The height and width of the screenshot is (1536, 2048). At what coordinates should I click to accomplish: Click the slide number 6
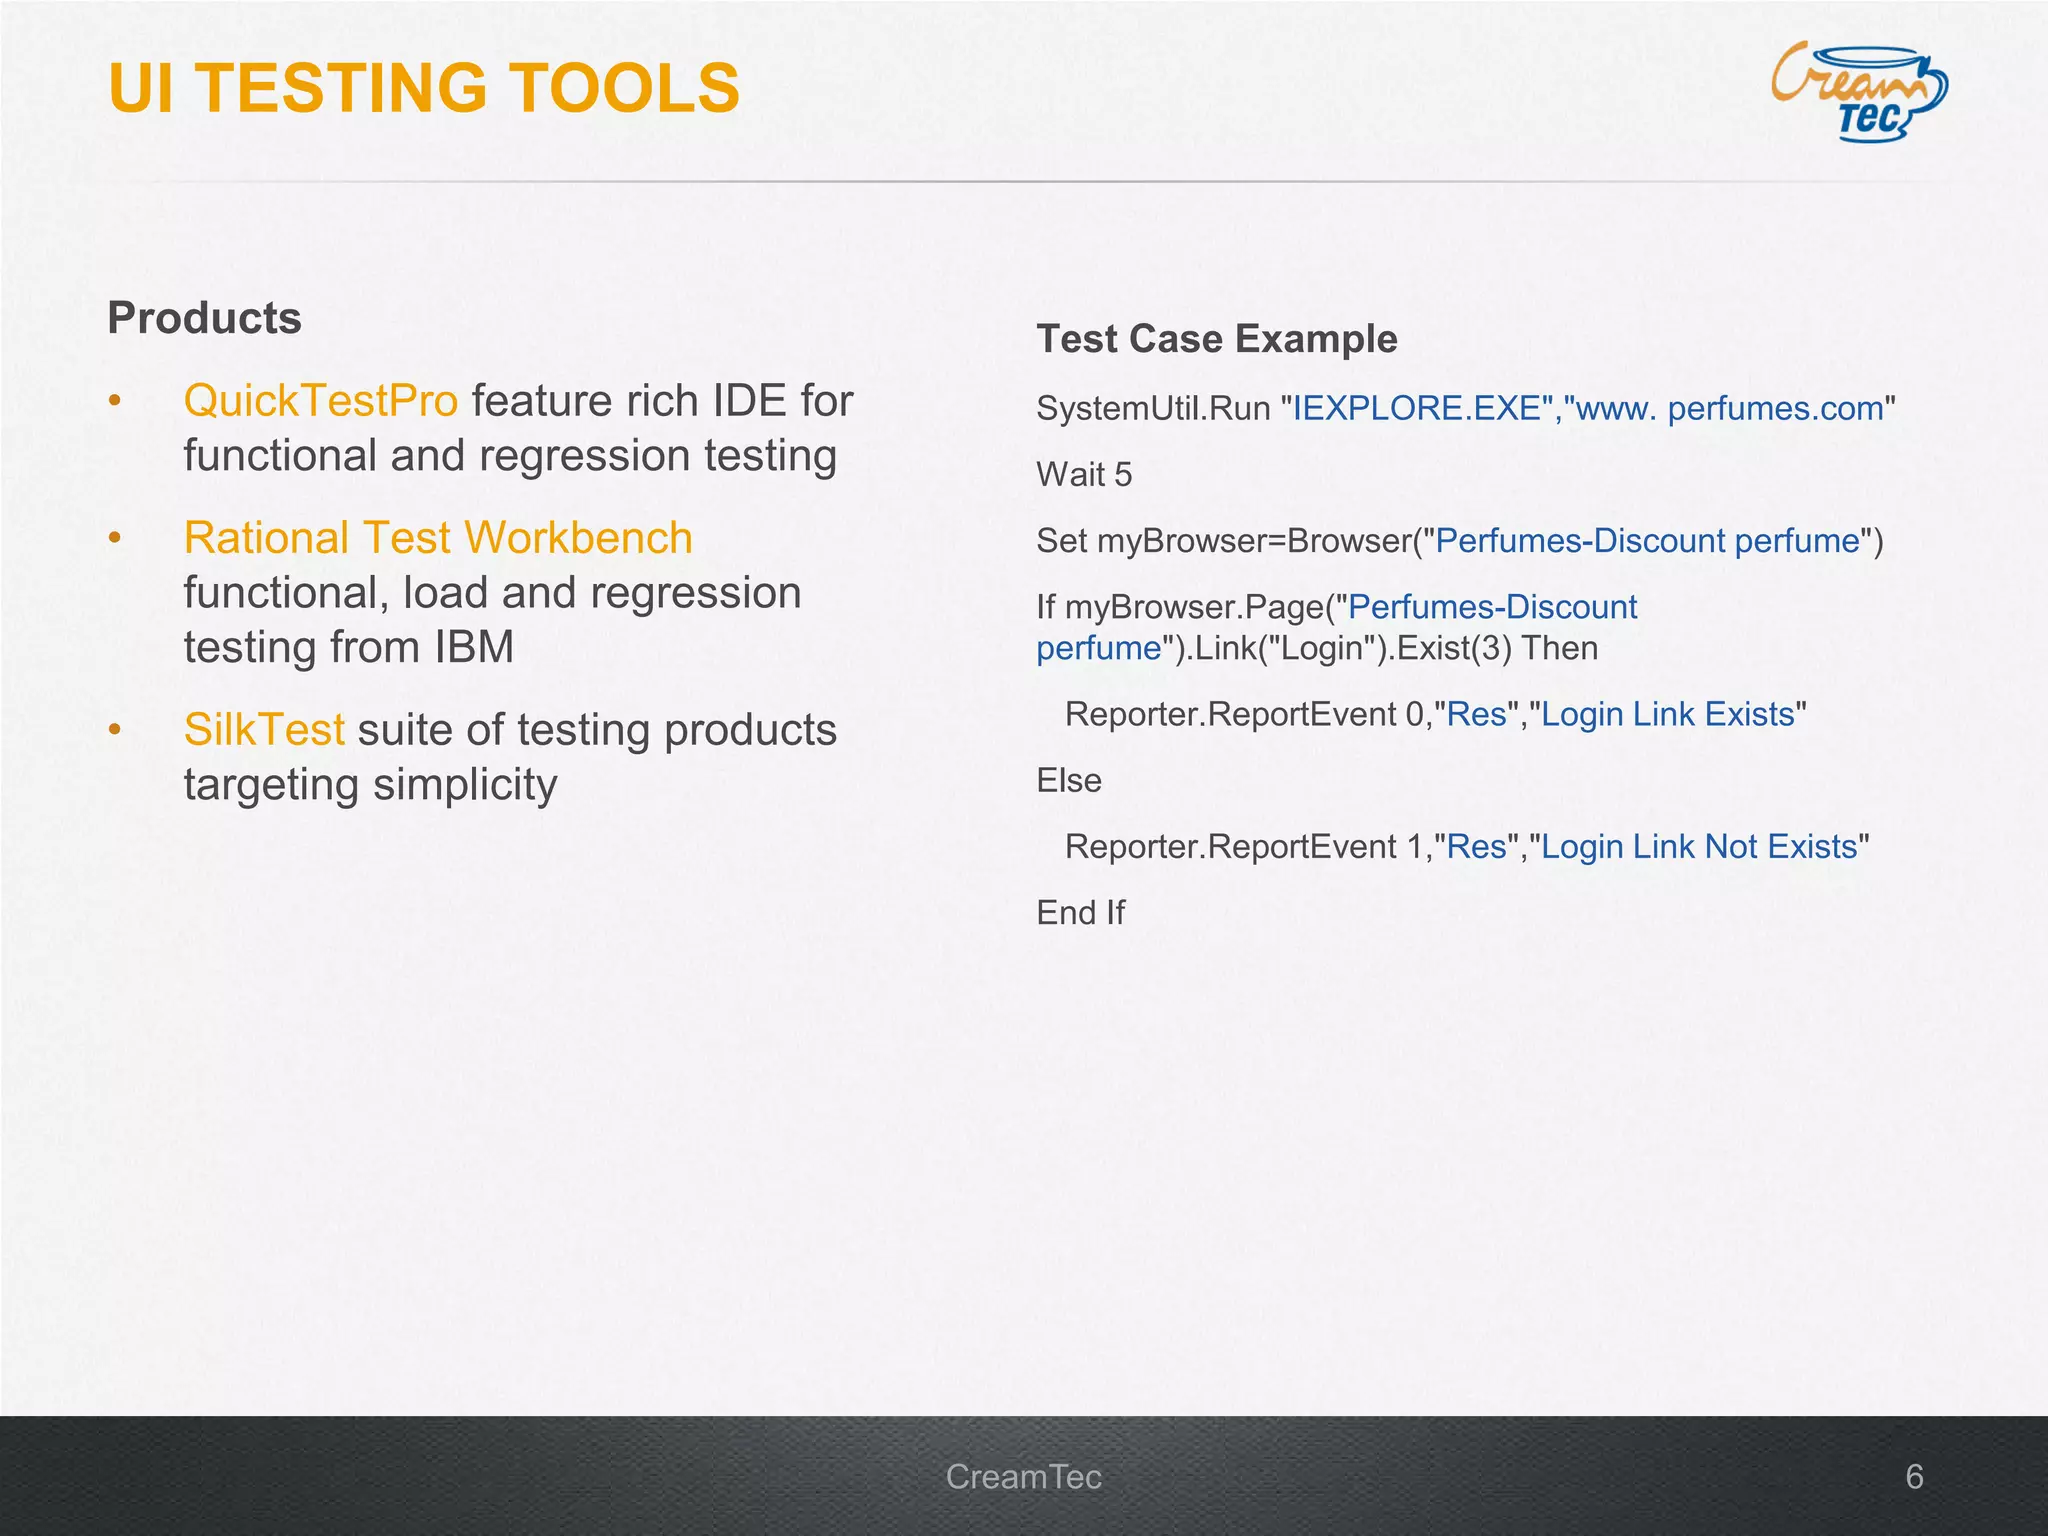1914,1477
